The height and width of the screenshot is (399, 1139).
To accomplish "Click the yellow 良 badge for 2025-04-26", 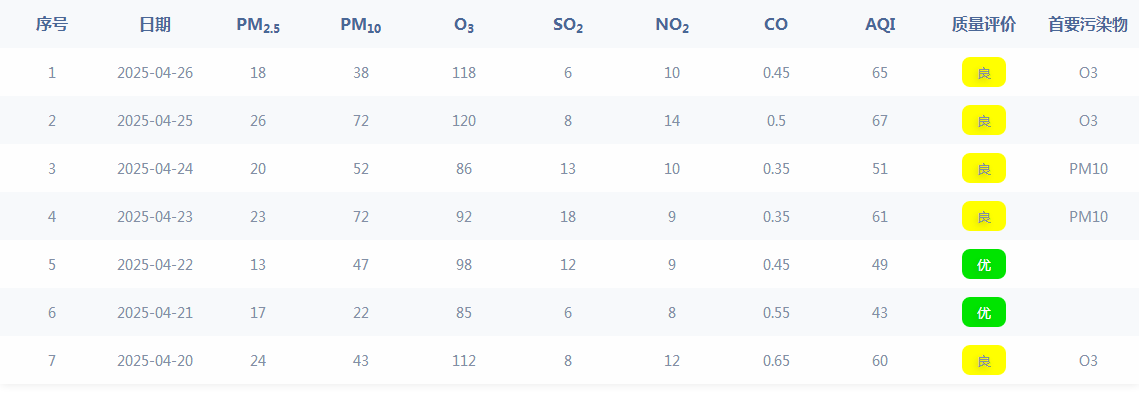I will tap(984, 72).
